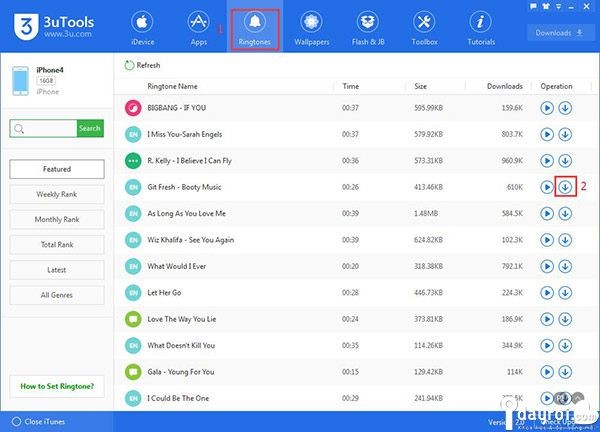Click the ringtone search input field
The width and height of the screenshot is (600, 432).
tap(43, 128)
